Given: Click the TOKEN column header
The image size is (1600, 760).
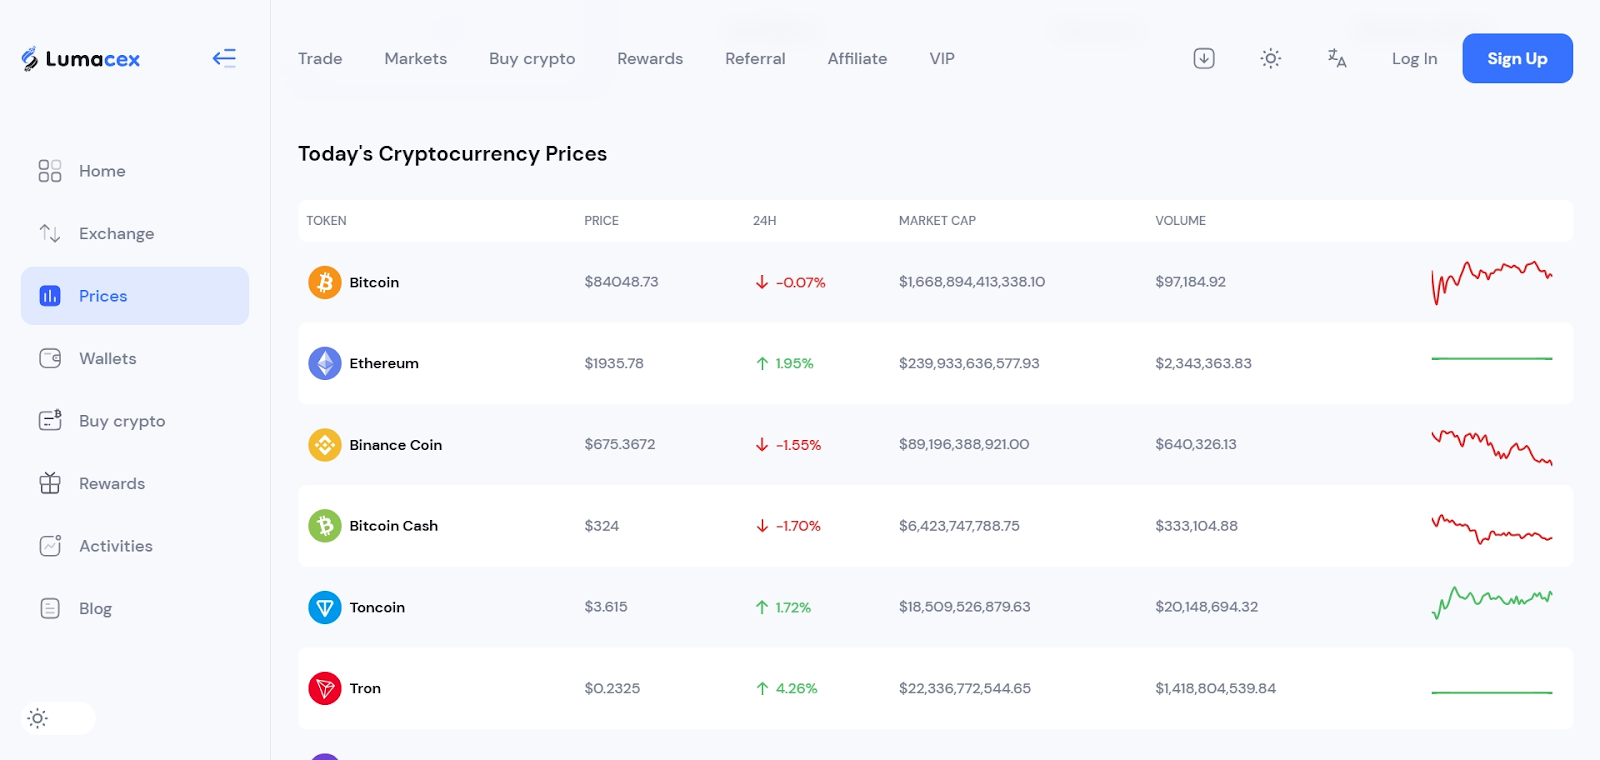Looking at the screenshot, I should pos(326,221).
